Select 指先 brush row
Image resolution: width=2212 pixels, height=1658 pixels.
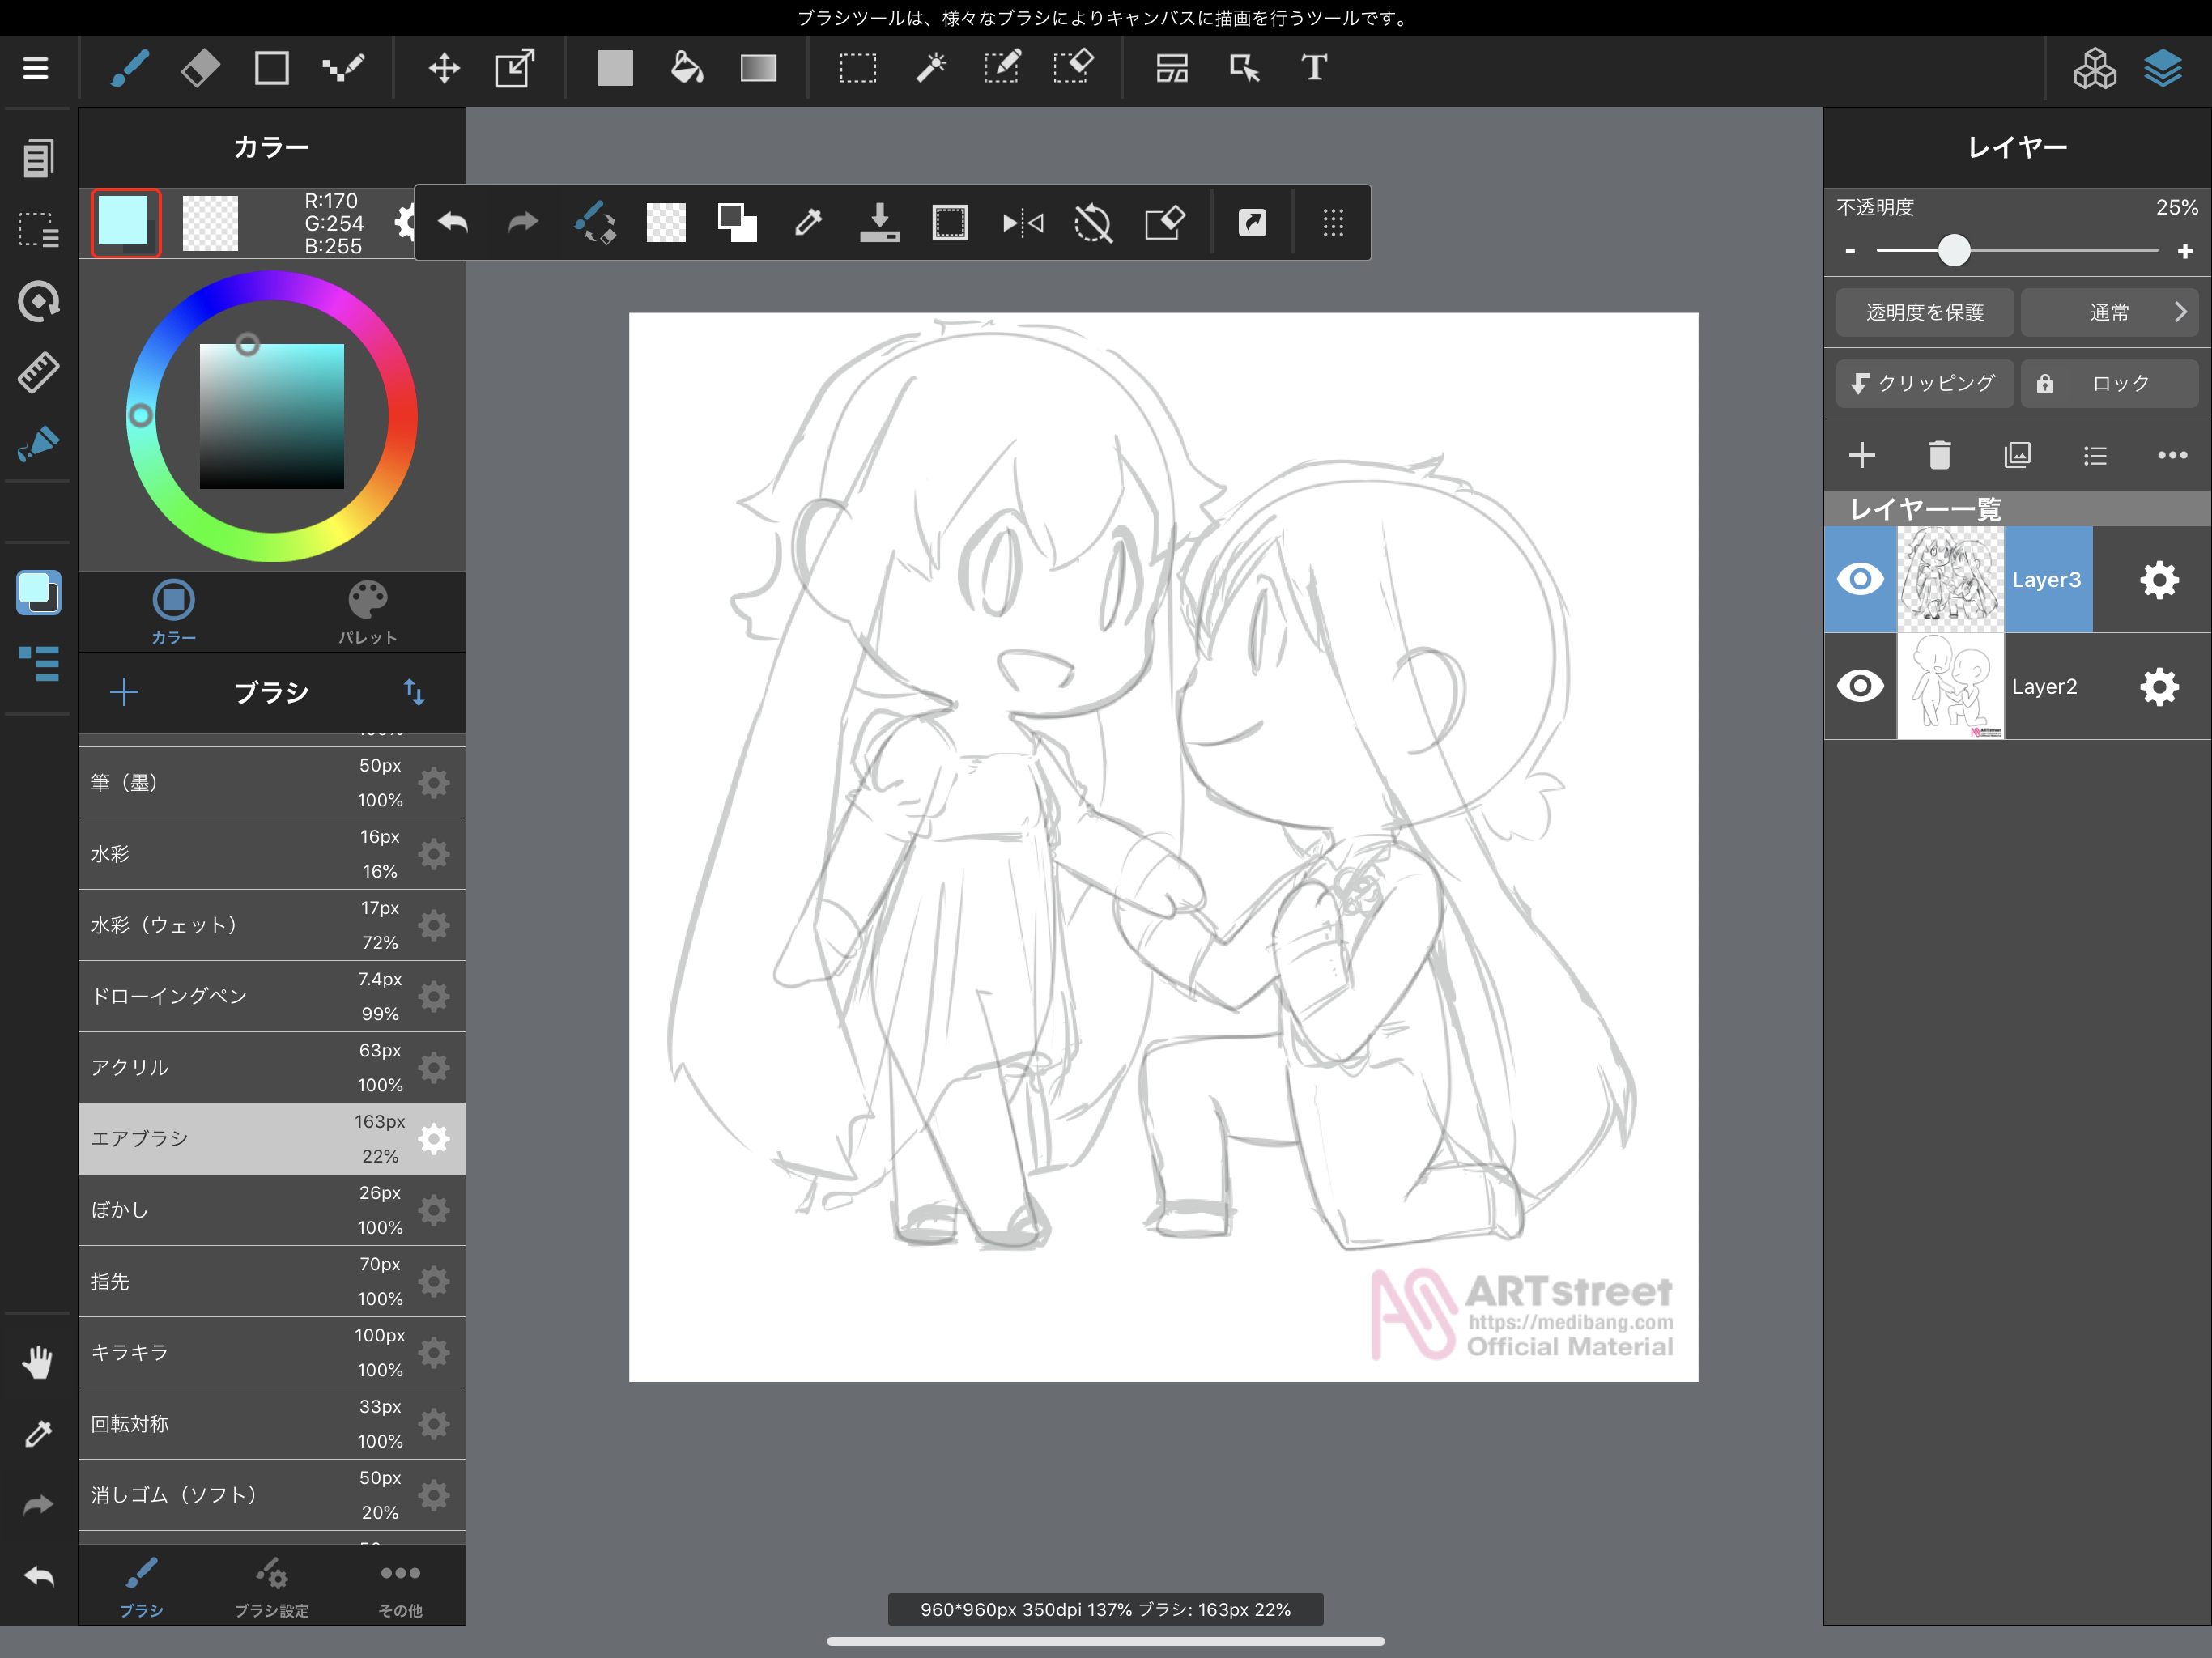271,1281
